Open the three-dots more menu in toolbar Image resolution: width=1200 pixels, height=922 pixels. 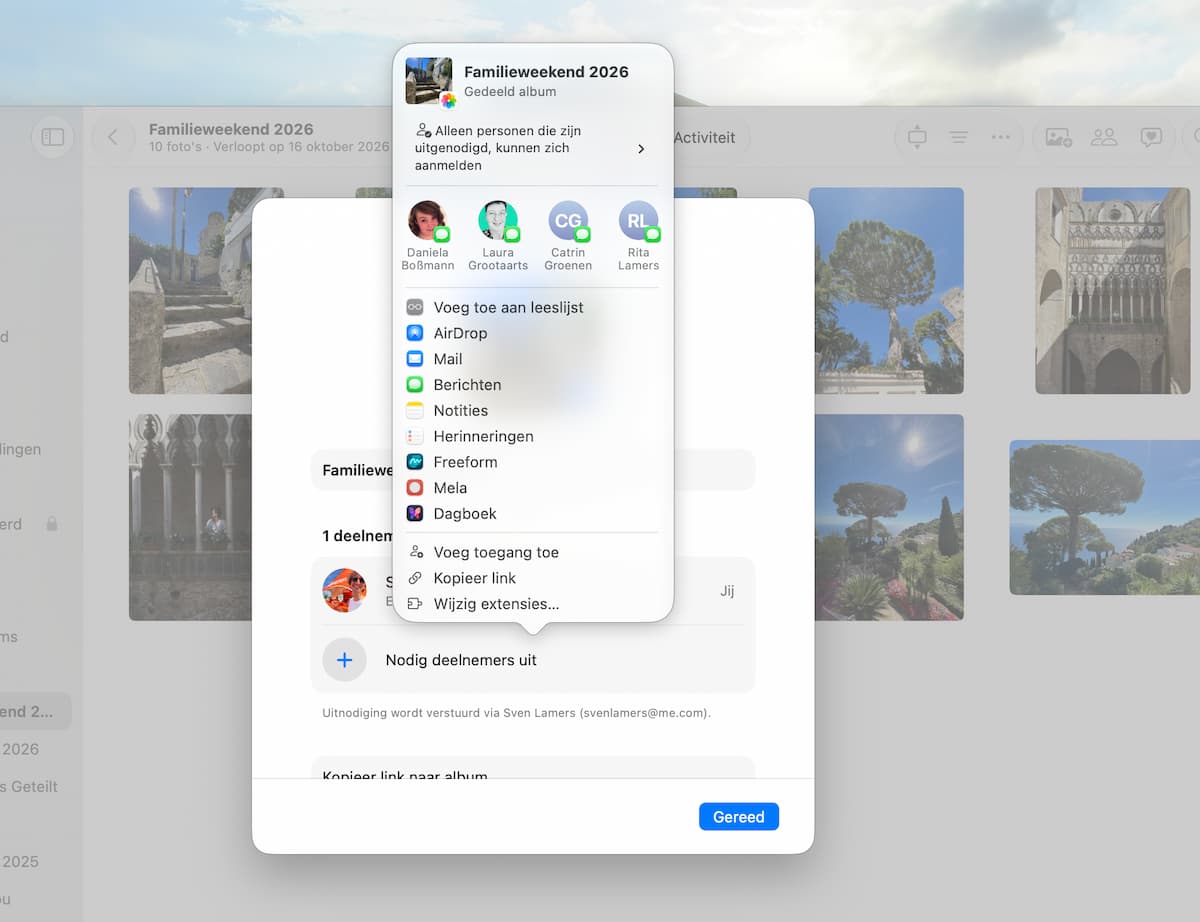click(x=1000, y=138)
